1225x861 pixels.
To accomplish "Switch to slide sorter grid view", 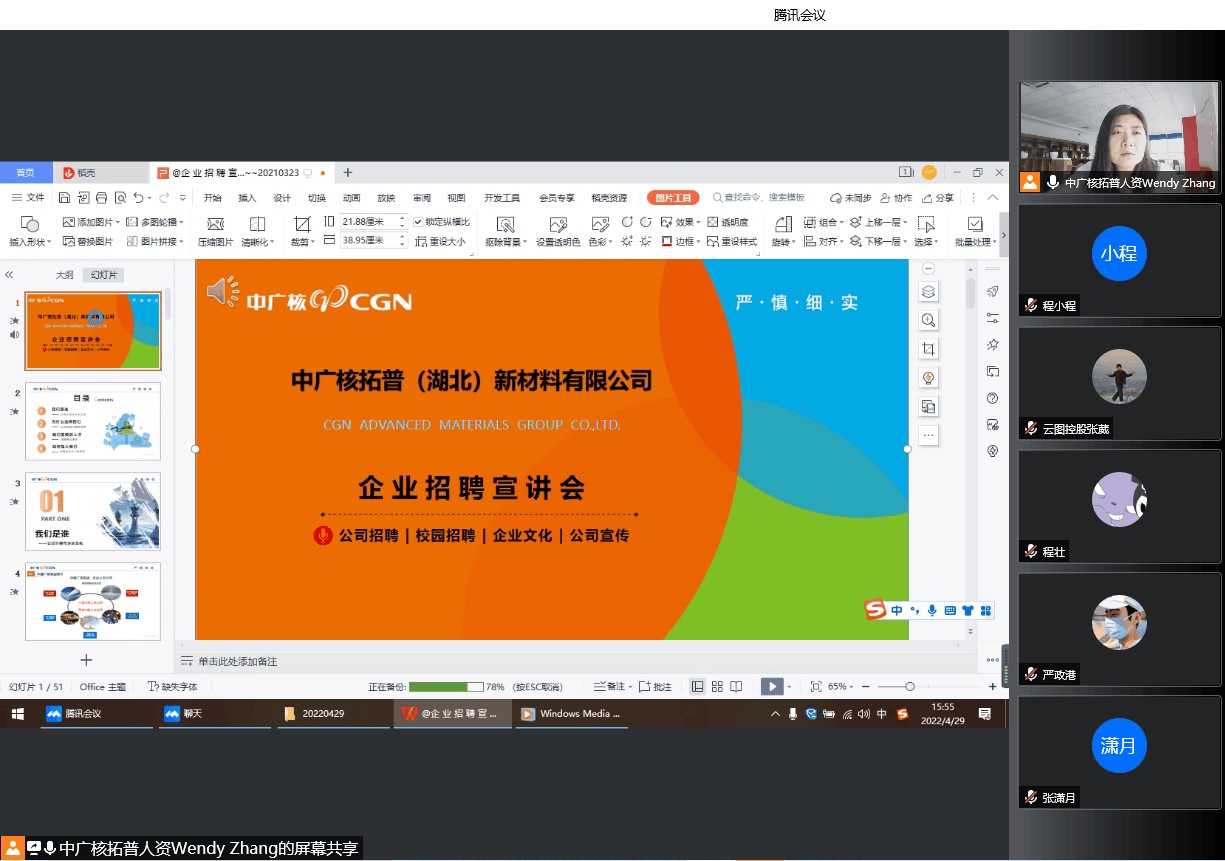I will [x=717, y=687].
